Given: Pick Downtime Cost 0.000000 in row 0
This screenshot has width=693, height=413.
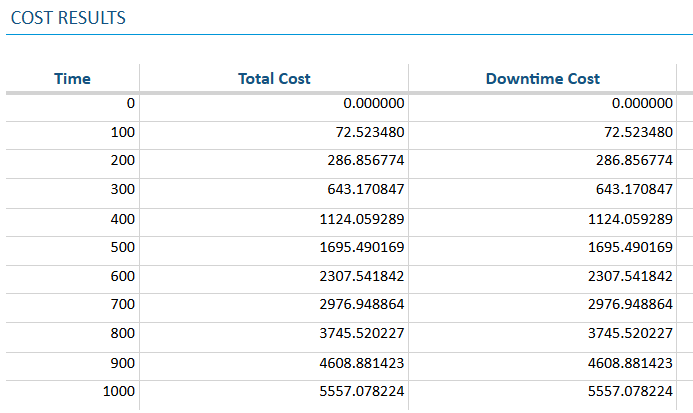Looking at the screenshot, I should [x=642, y=103].
